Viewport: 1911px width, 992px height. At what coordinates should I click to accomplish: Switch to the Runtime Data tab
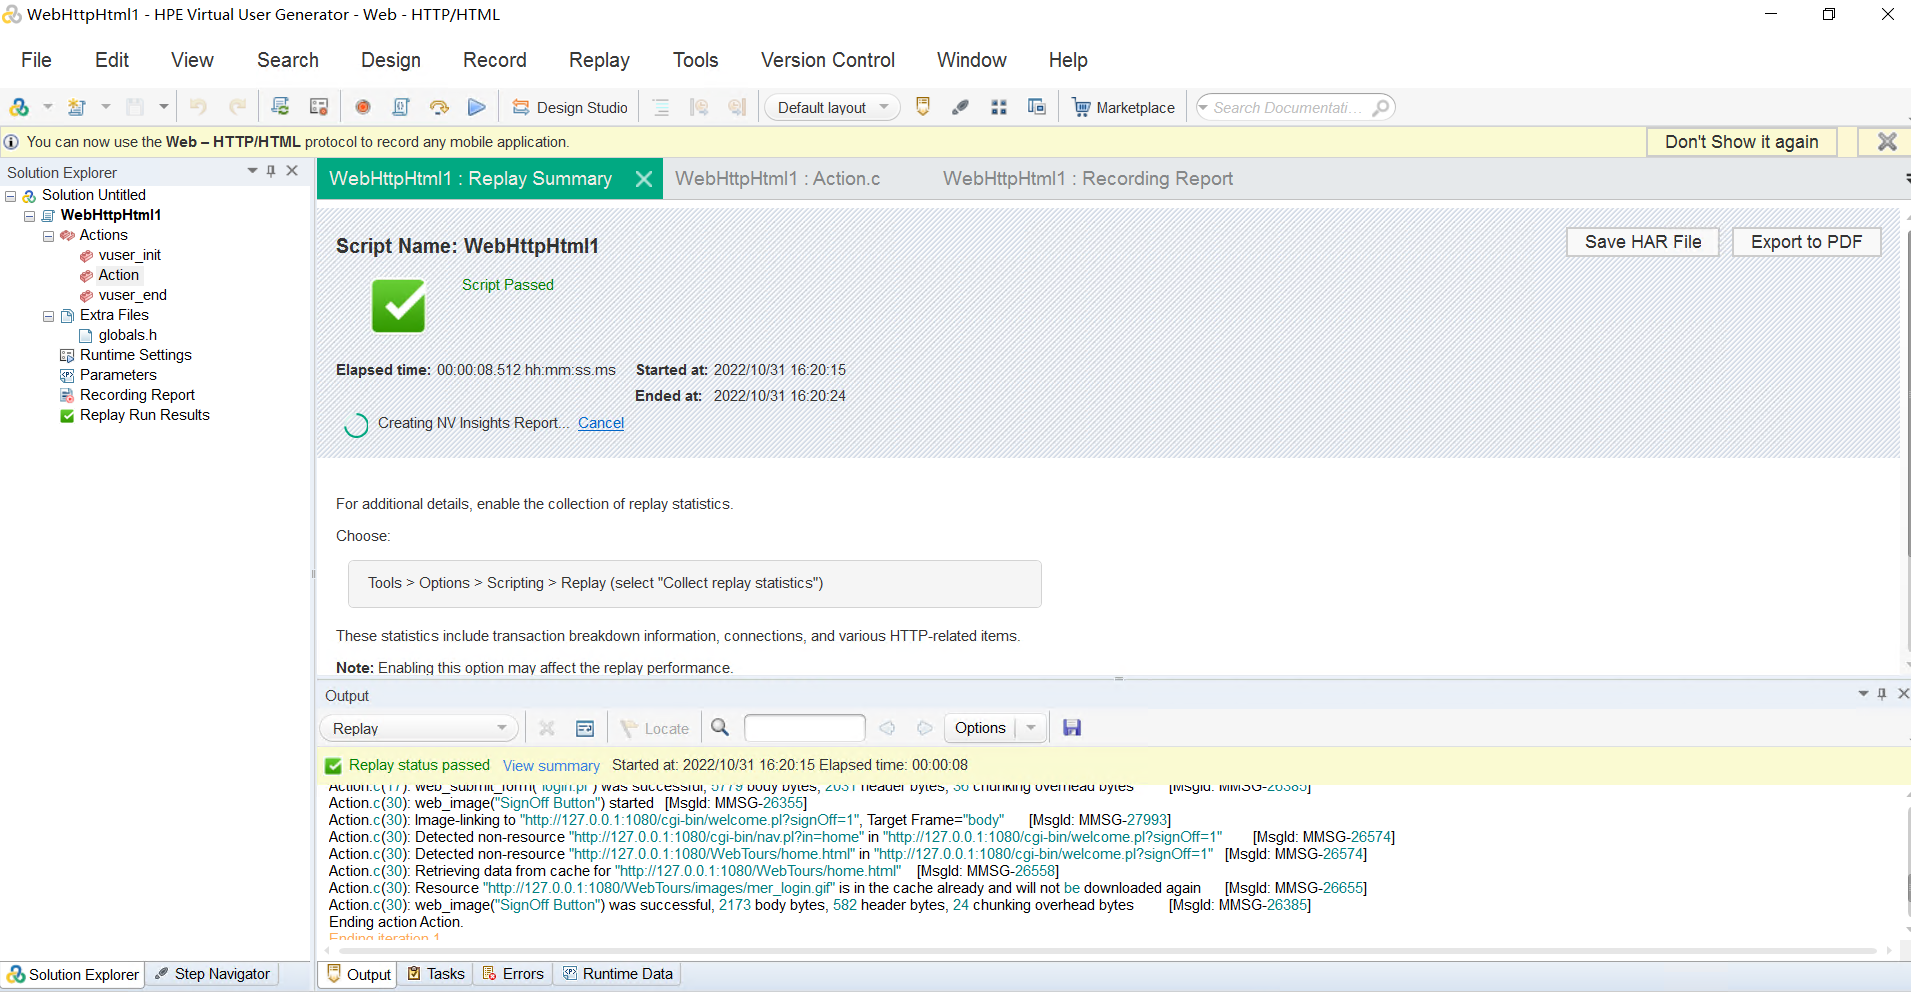[x=617, y=974]
